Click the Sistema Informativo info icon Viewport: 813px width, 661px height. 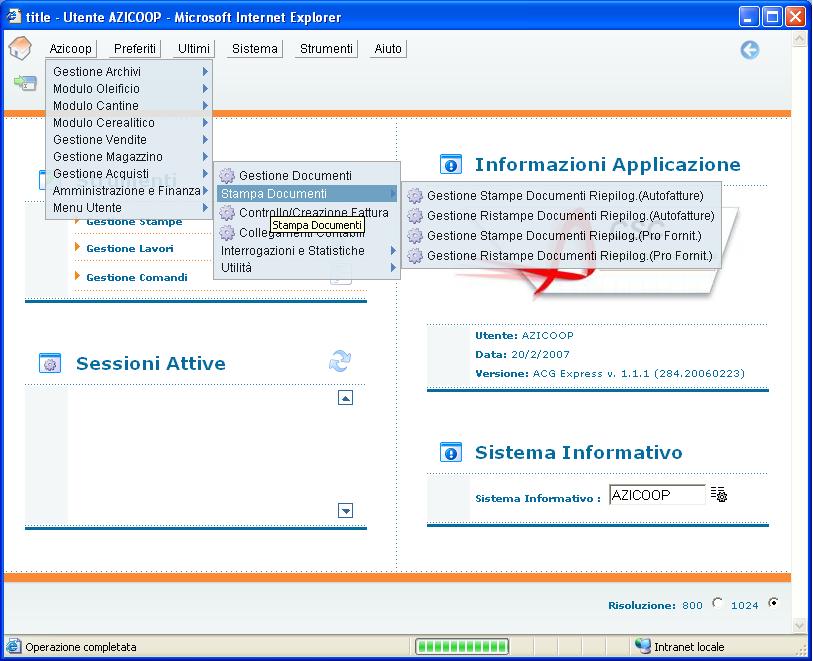451,453
